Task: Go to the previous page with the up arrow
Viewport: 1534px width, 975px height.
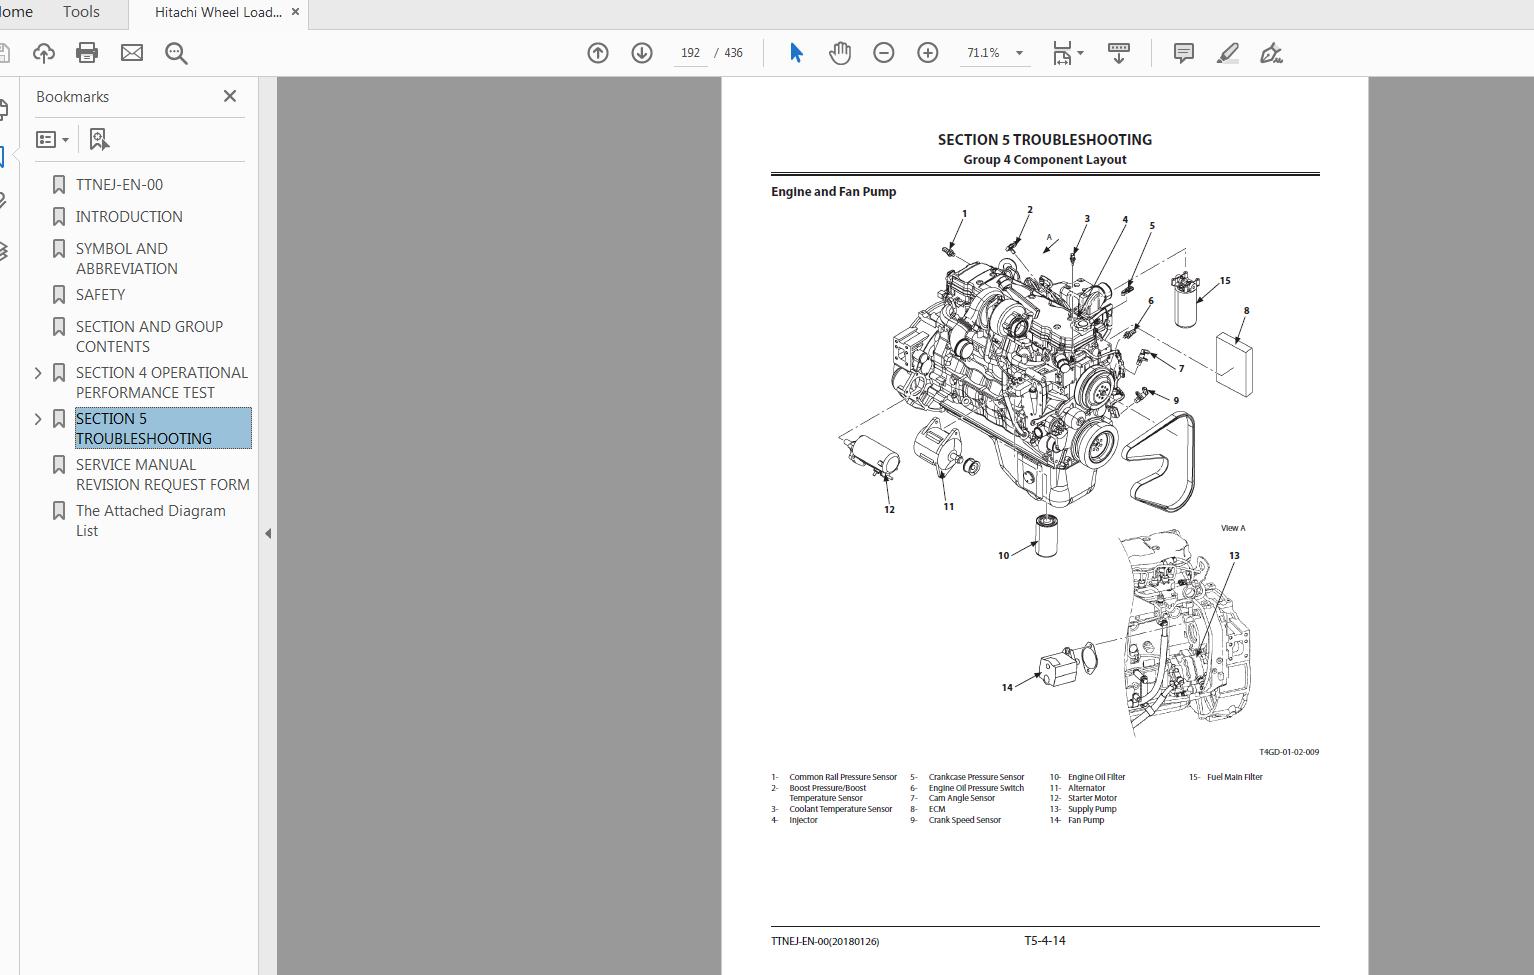Action: pos(598,53)
